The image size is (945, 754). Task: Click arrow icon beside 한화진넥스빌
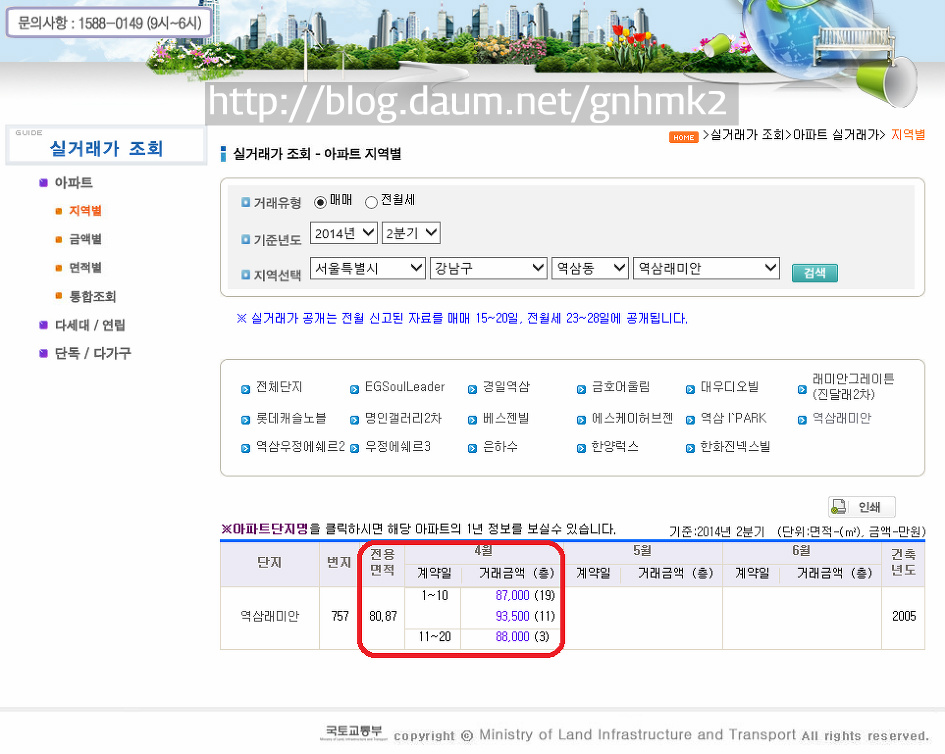[692, 449]
